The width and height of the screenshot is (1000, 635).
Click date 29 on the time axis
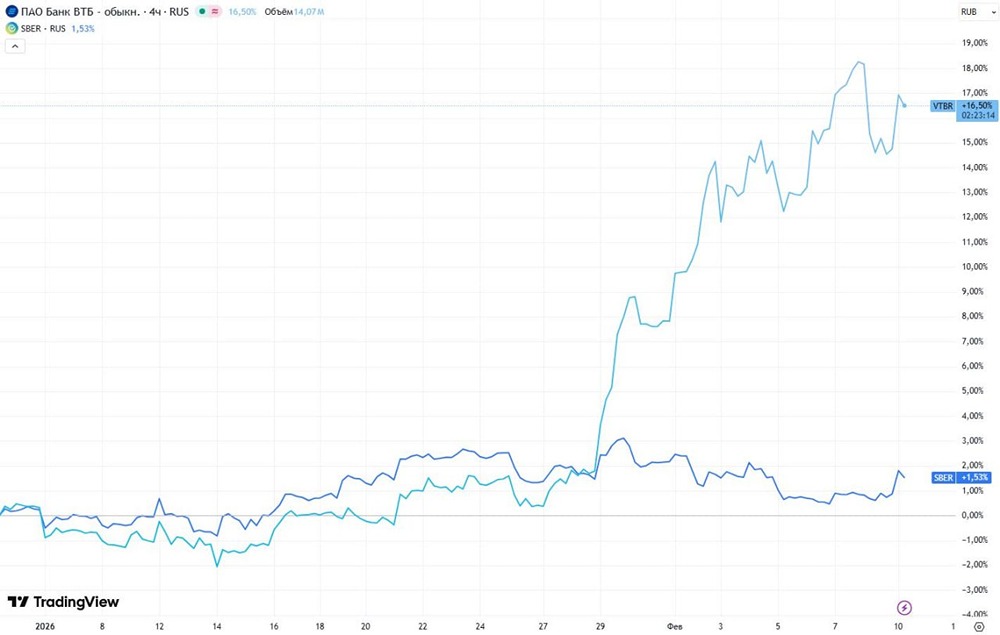(600, 626)
